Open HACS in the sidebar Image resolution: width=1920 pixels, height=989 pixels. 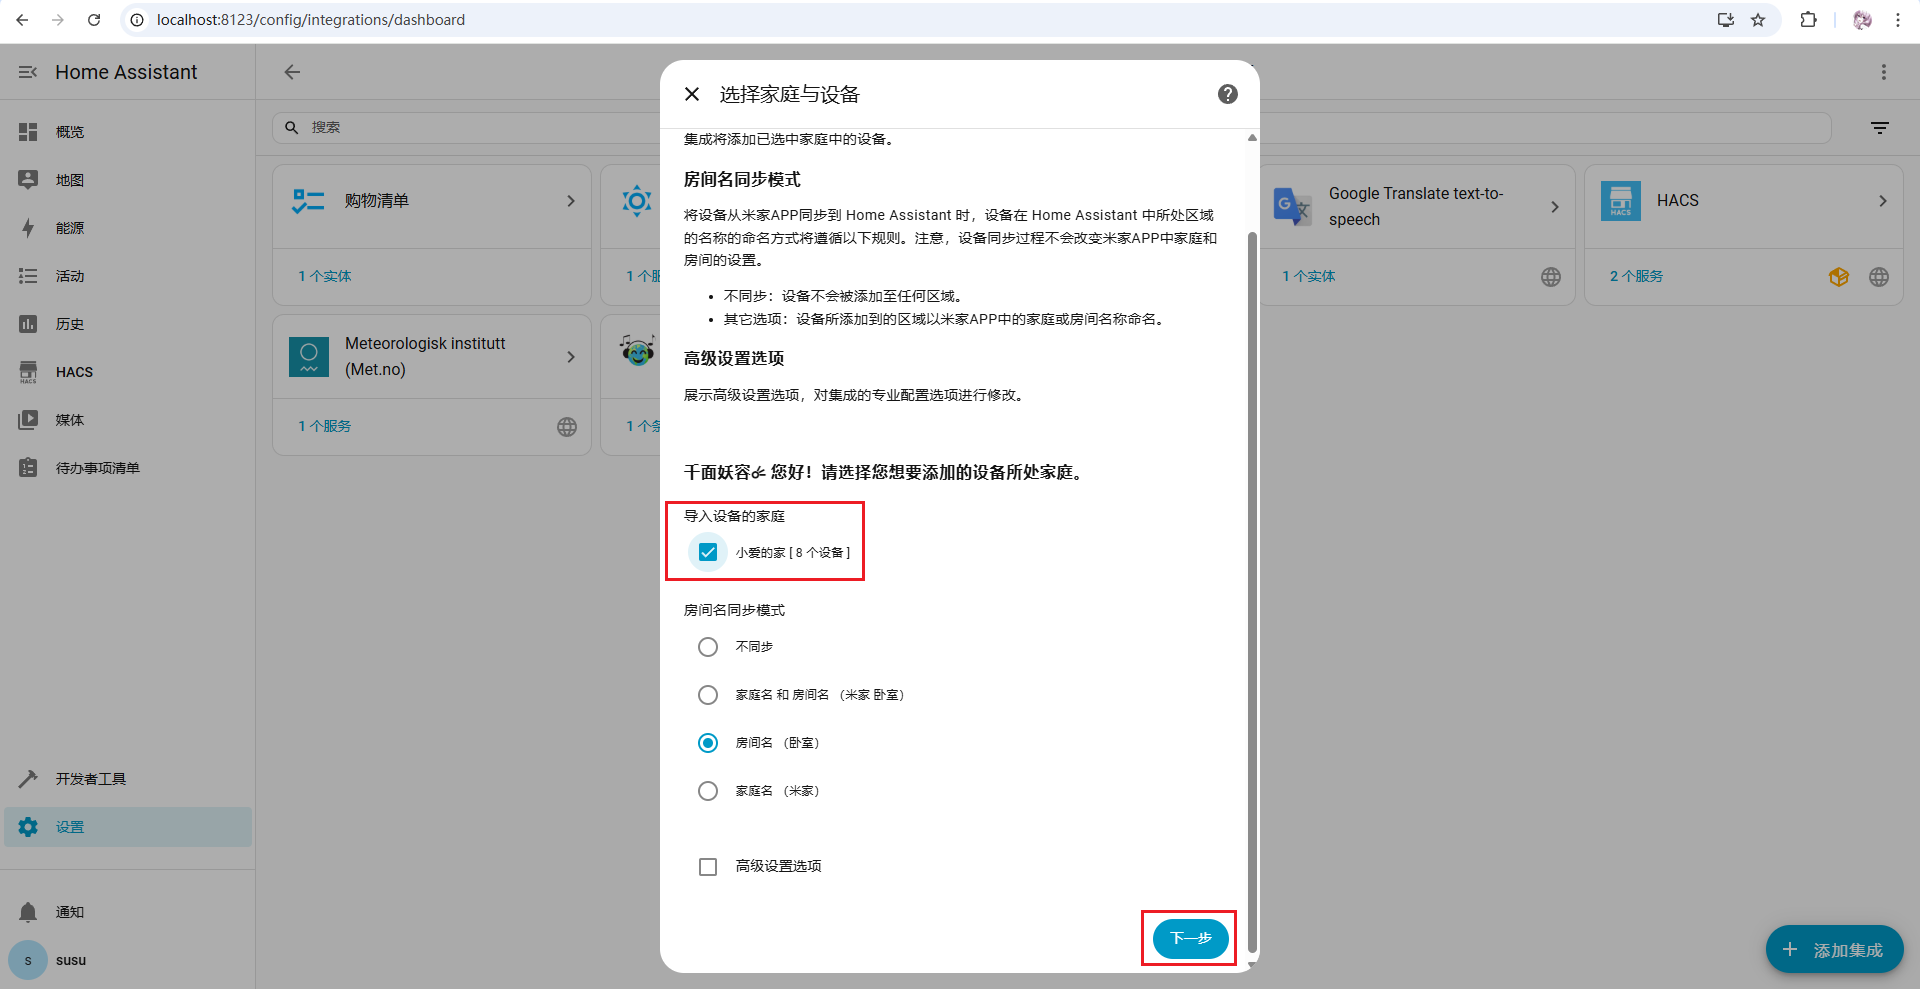128,372
